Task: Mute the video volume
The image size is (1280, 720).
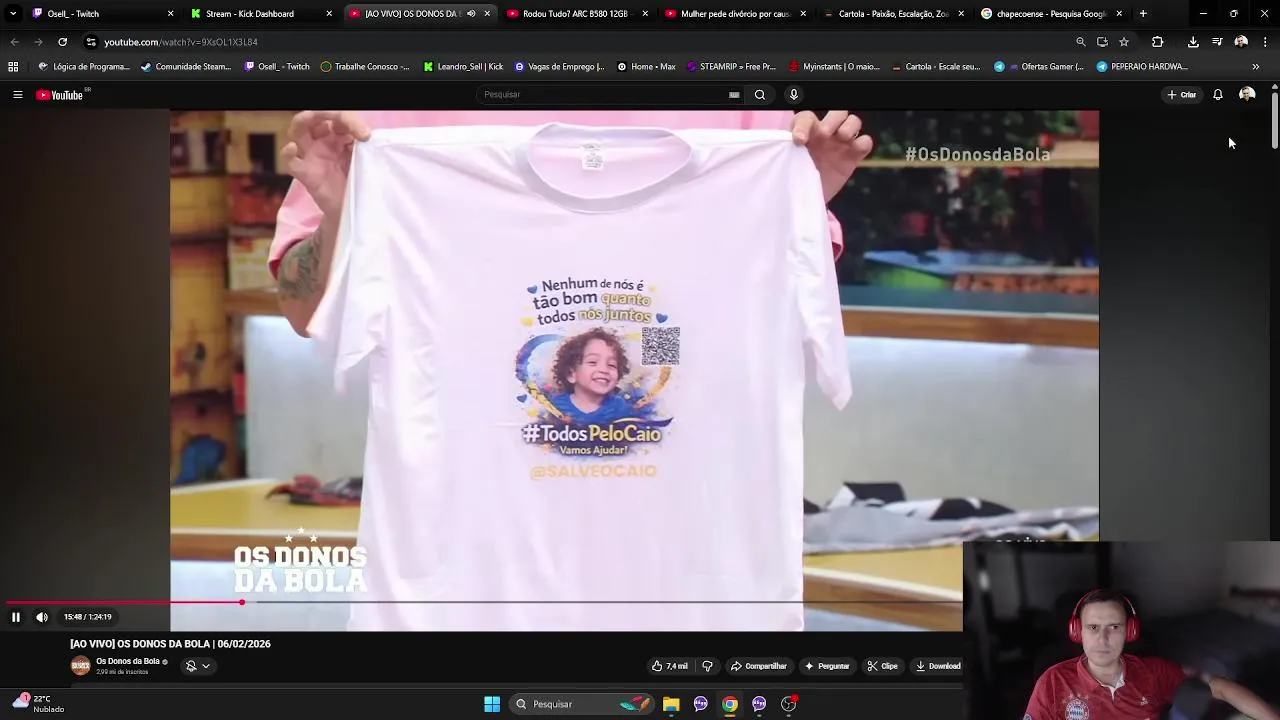Action: click(x=42, y=617)
